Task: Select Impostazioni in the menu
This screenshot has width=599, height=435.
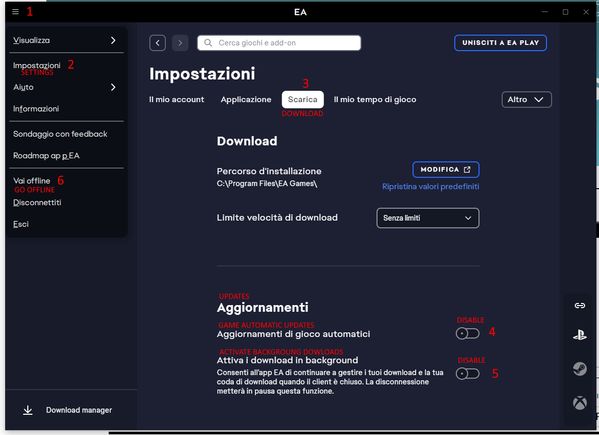Action: point(37,65)
